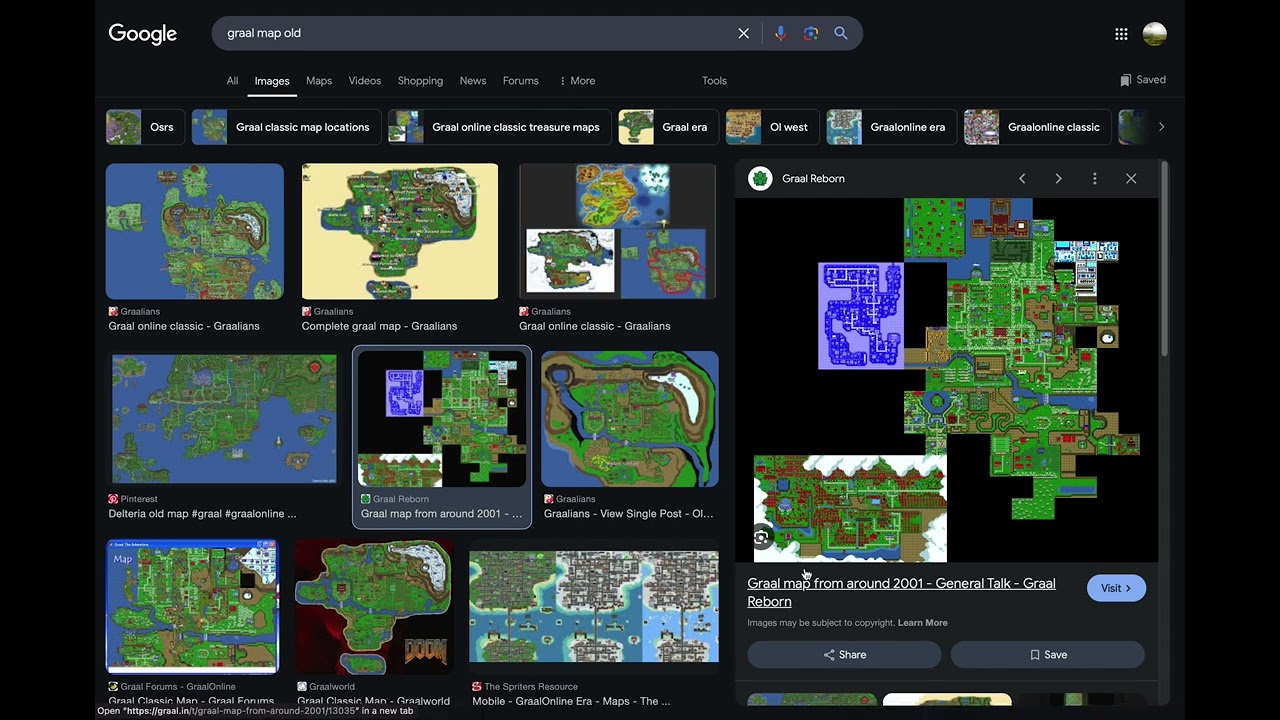
Task: Click the preview panel vertical scrollbar
Action: tap(1163, 260)
